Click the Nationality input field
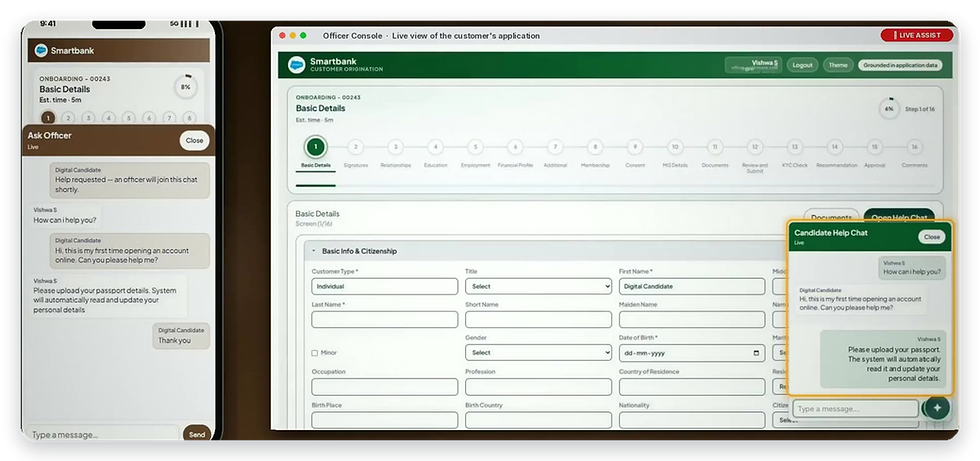 click(x=692, y=420)
